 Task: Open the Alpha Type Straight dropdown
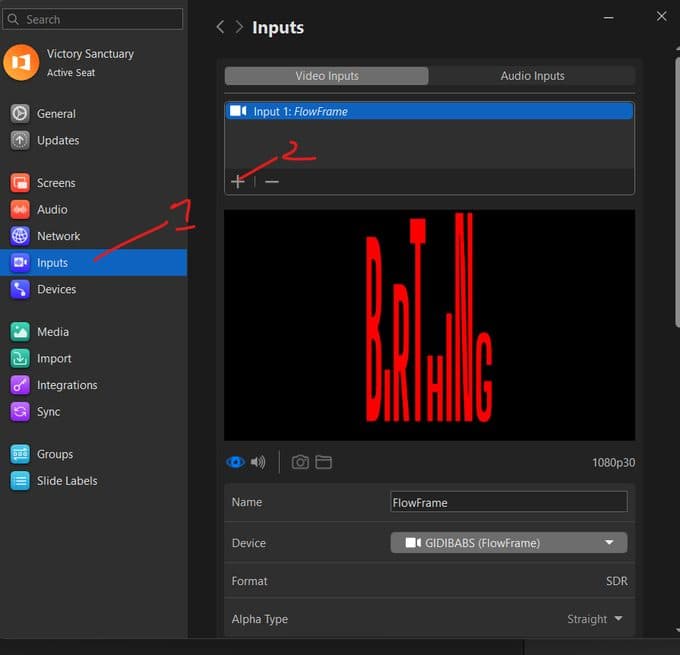click(595, 619)
